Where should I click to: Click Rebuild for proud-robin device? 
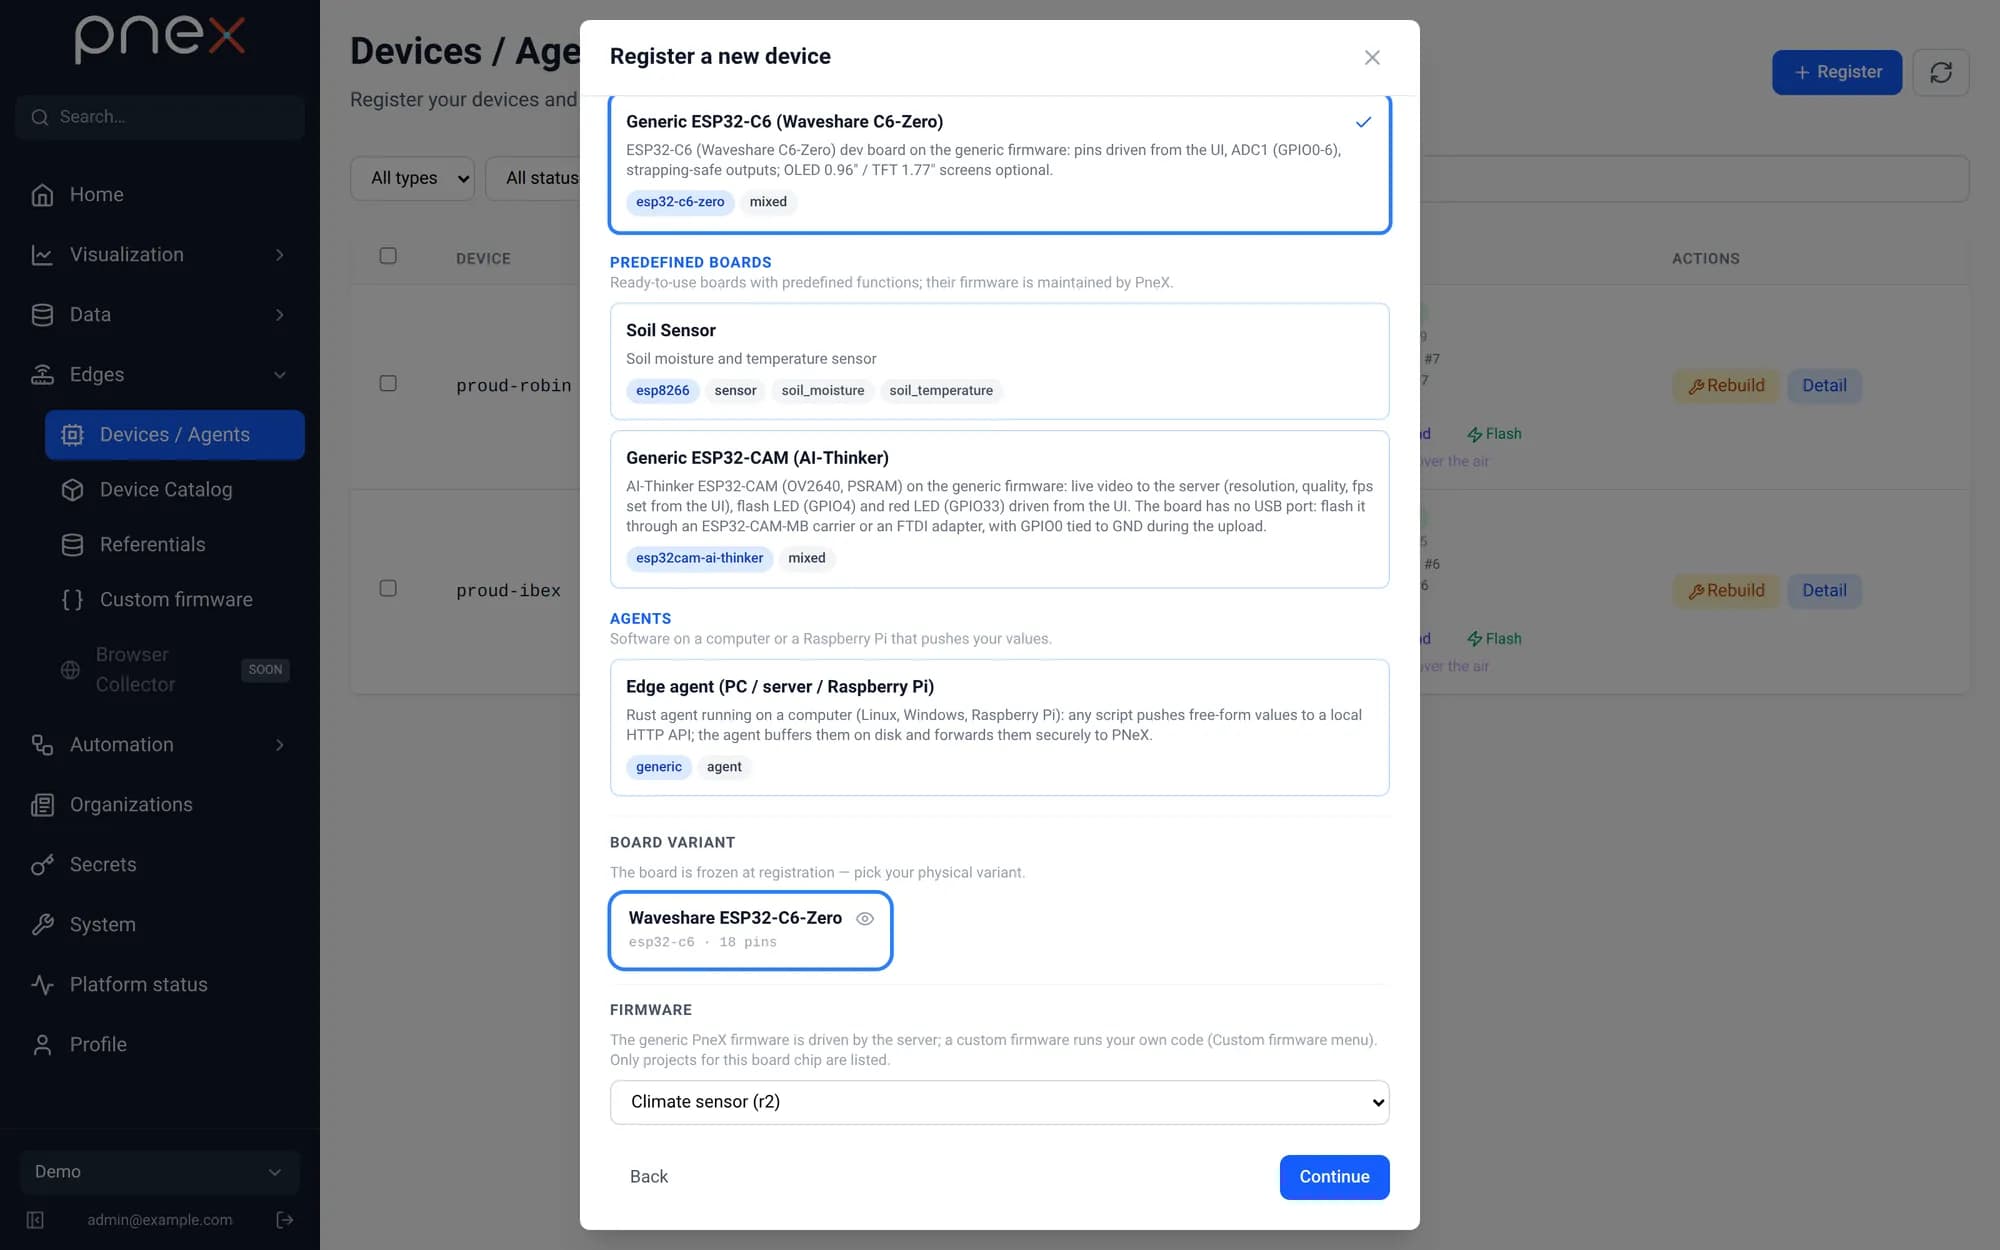coord(1726,386)
